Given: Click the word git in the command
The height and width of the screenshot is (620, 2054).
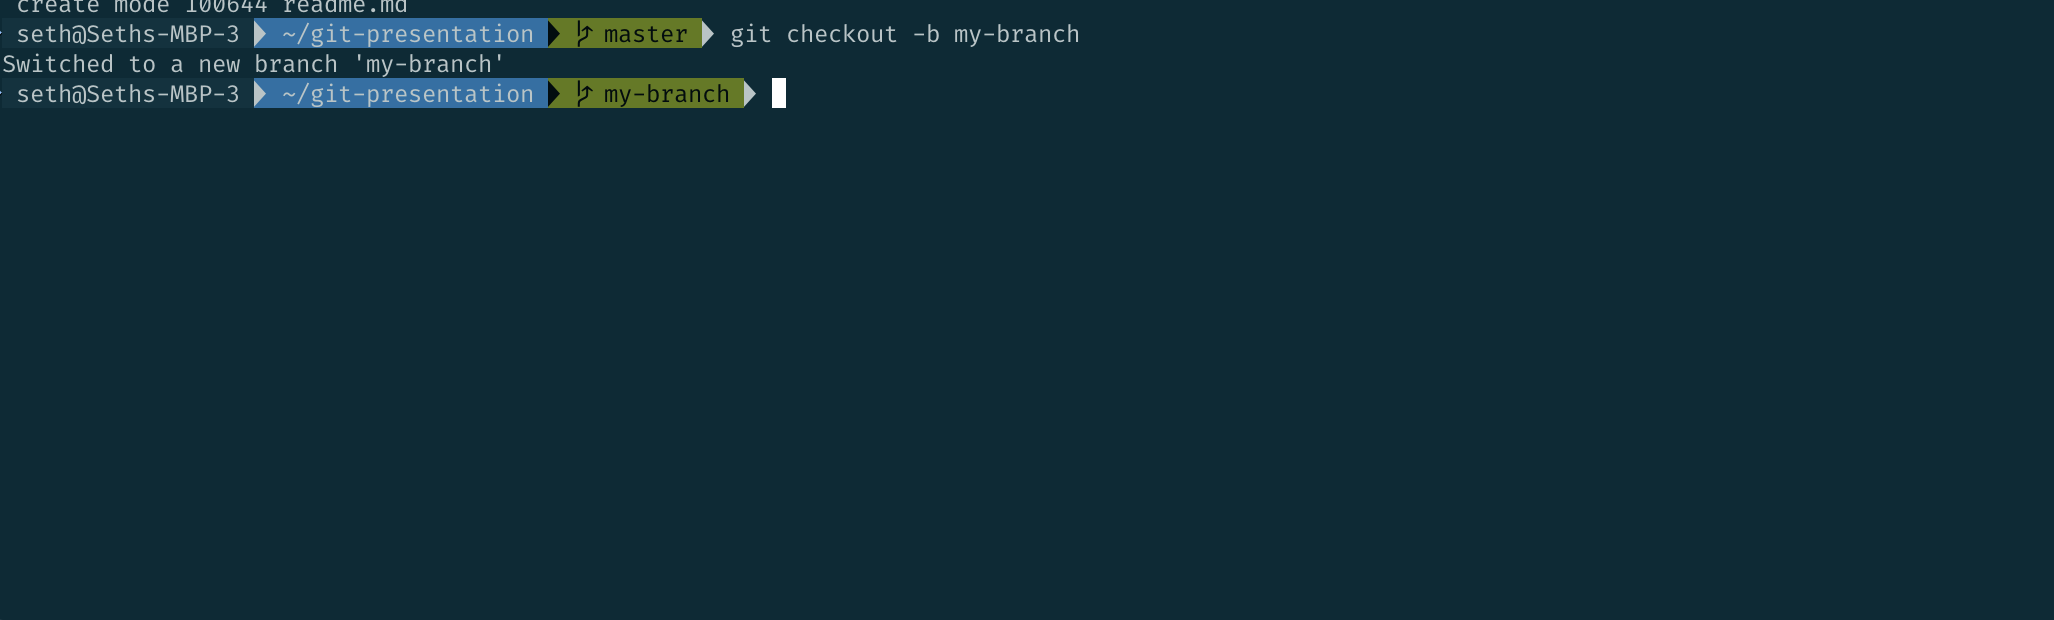Looking at the screenshot, I should point(751,34).
